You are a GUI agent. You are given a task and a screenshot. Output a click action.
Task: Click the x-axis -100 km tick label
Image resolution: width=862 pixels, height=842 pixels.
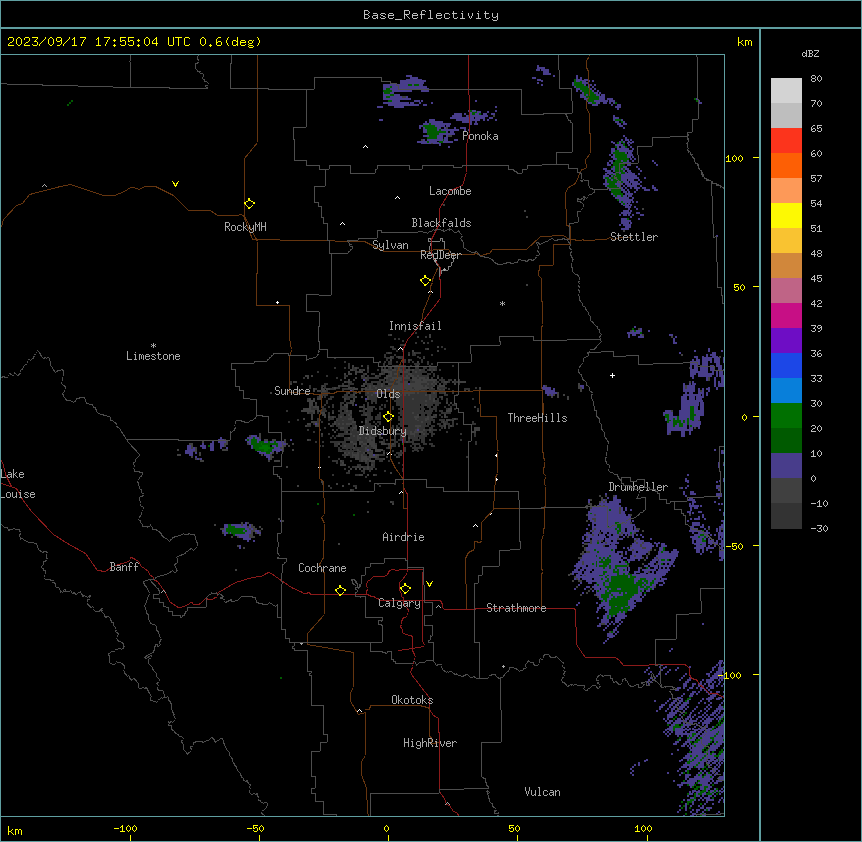(x=125, y=828)
